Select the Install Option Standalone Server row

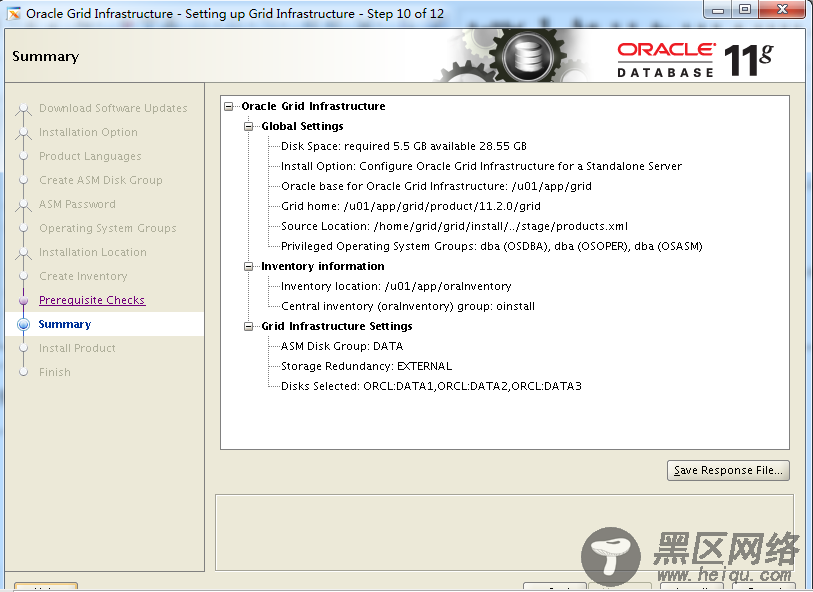pos(481,166)
